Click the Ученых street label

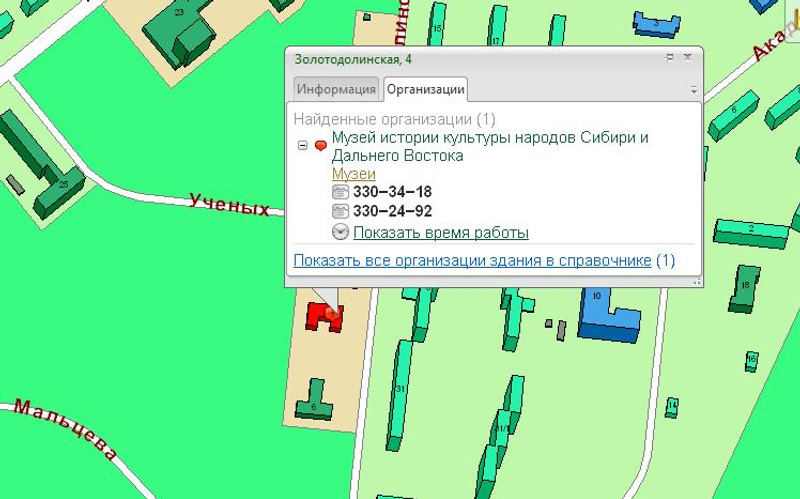(229, 205)
